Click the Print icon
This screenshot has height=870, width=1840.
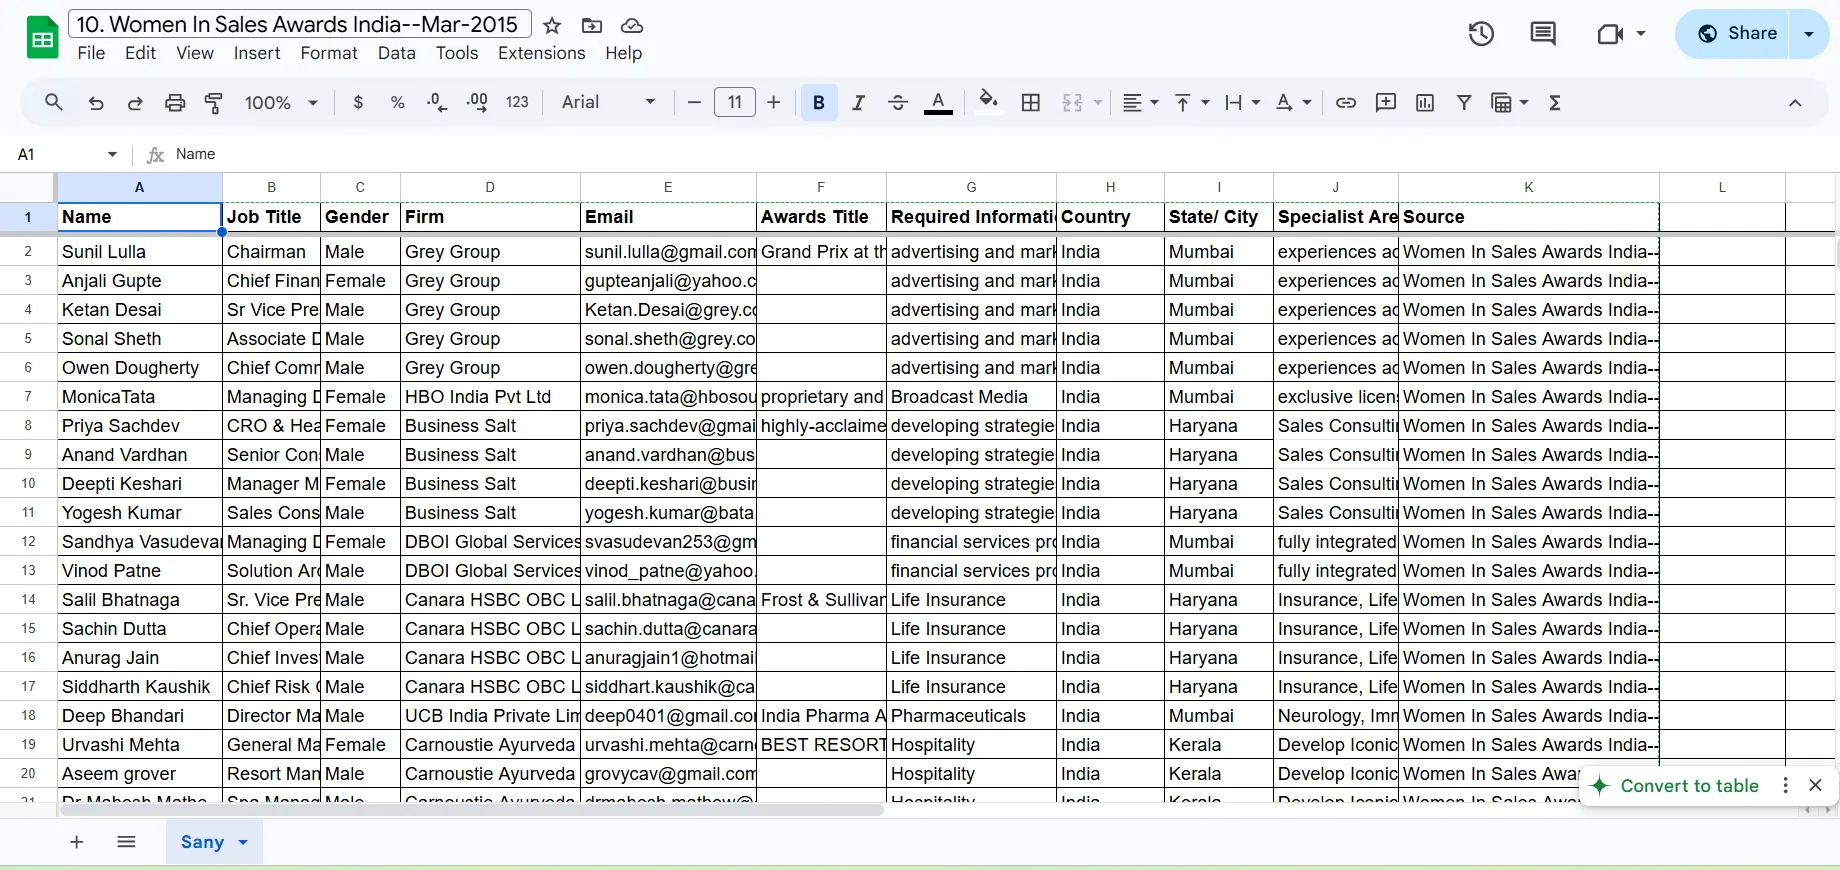(x=175, y=102)
